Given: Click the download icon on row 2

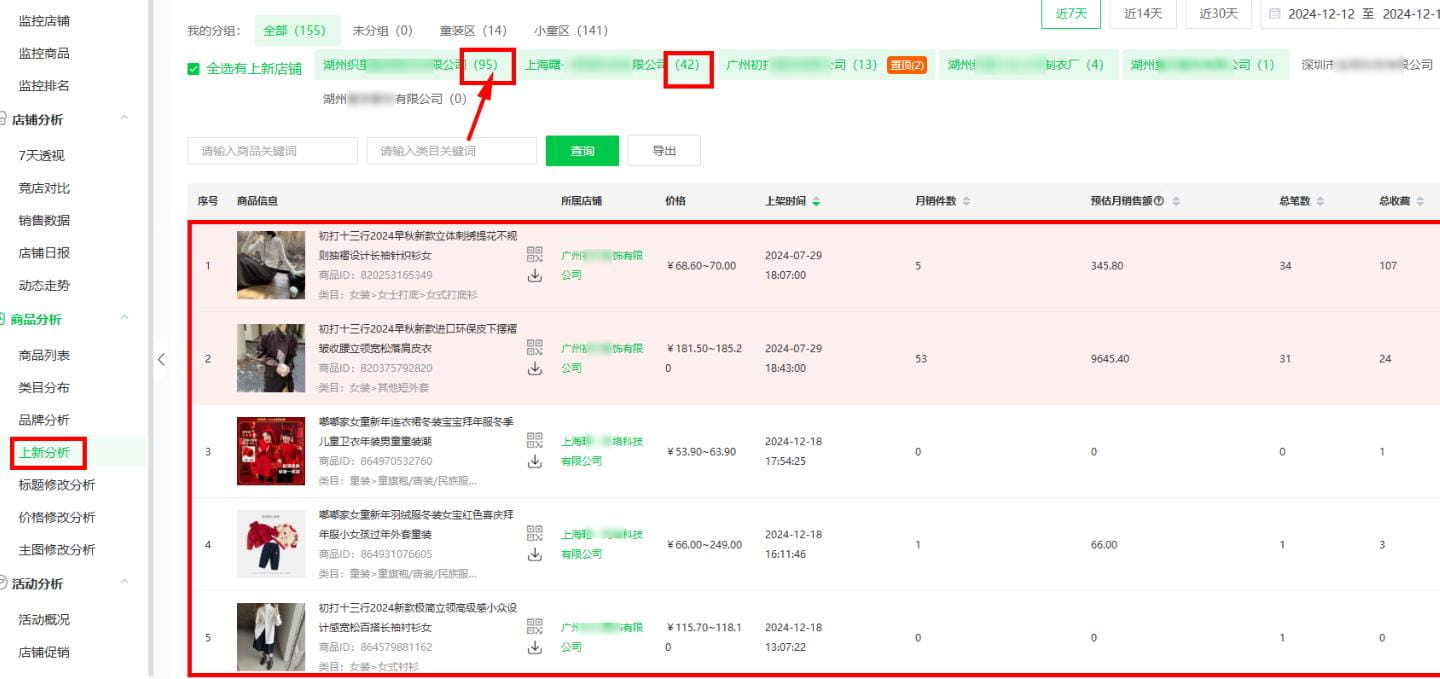Looking at the screenshot, I should [x=533, y=368].
